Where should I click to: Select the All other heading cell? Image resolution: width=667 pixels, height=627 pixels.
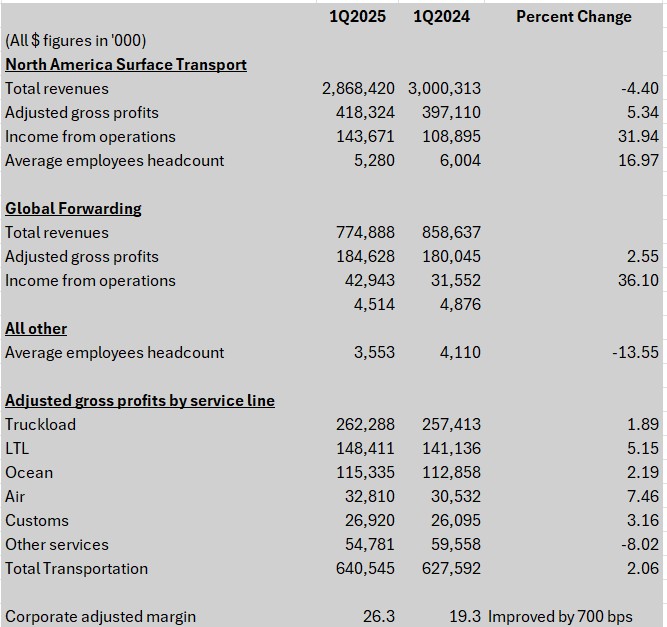point(36,328)
